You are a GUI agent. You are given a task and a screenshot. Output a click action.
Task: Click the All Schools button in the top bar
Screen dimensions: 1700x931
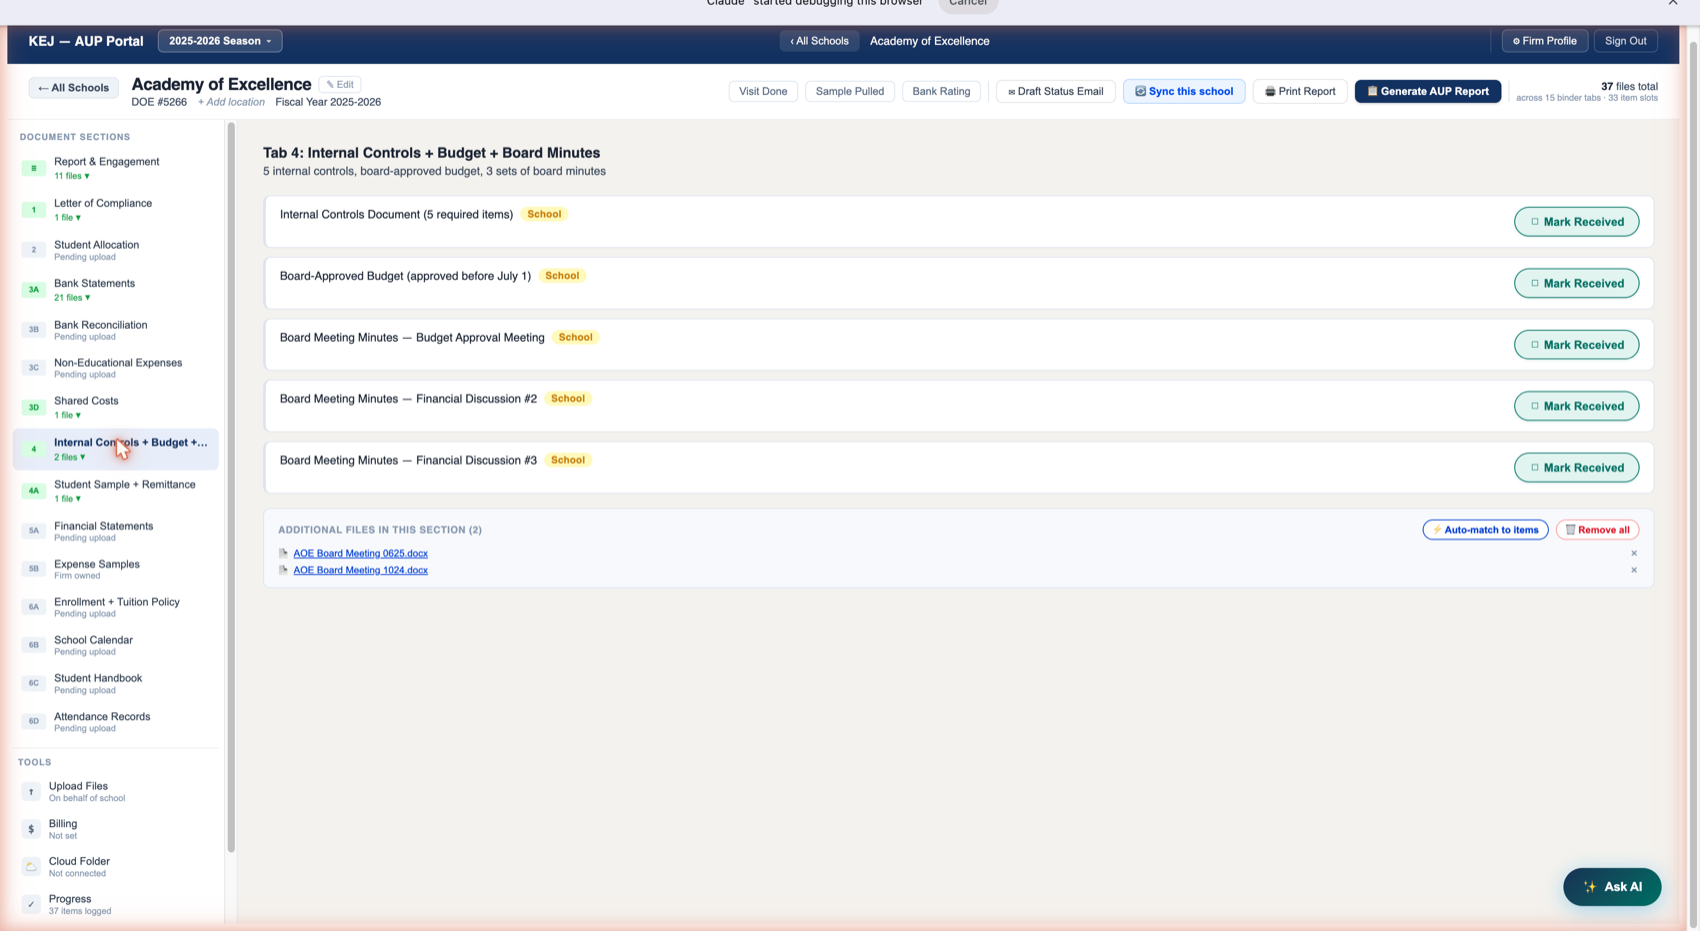point(819,41)
